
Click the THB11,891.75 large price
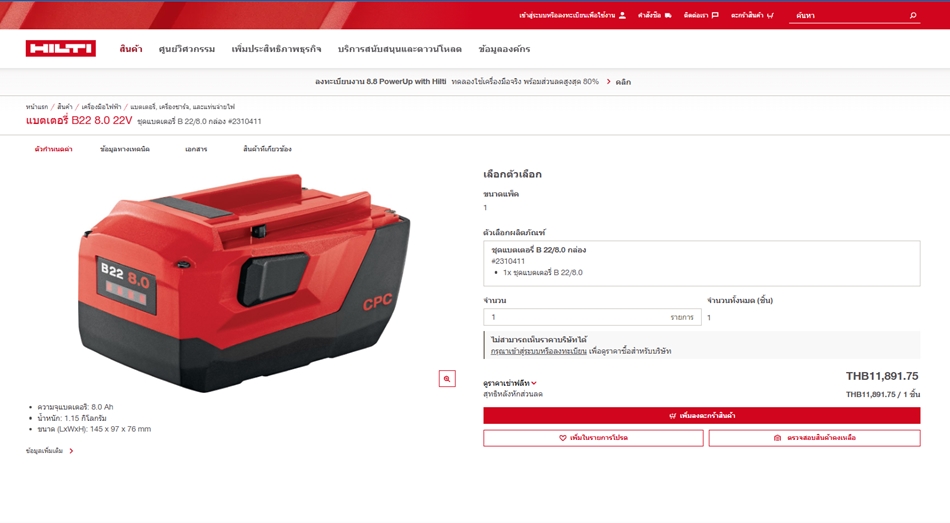pos(882,376)
